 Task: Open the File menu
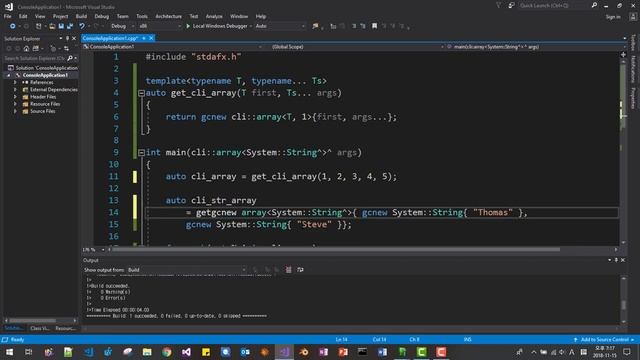(7, 16)
